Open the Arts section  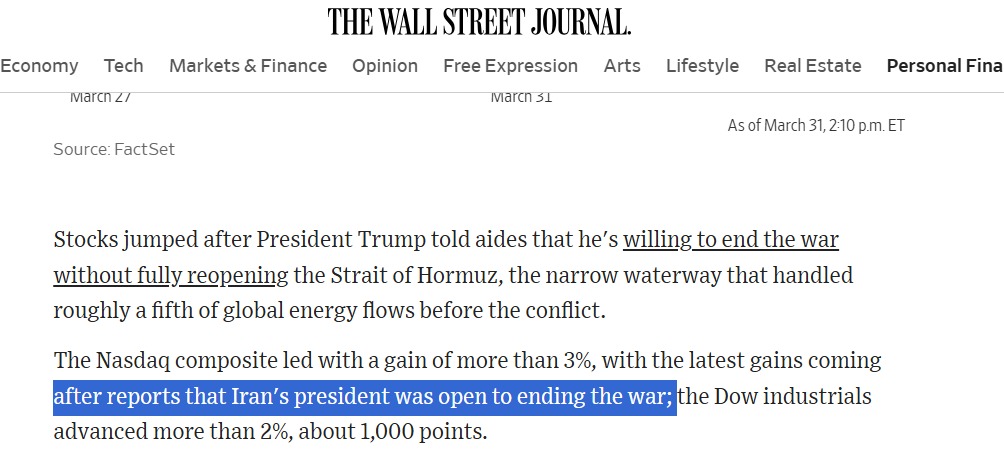tap(622, 66)
